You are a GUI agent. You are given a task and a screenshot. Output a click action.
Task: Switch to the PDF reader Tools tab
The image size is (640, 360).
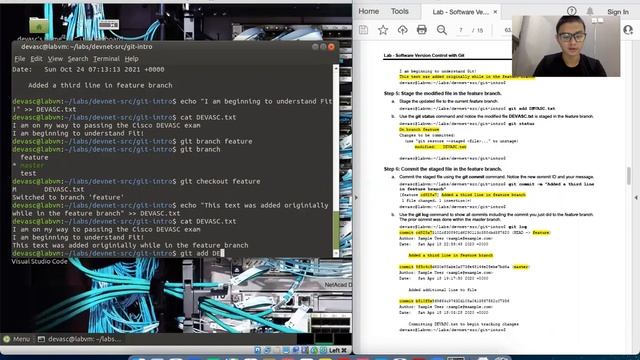[x=400, y=11]
